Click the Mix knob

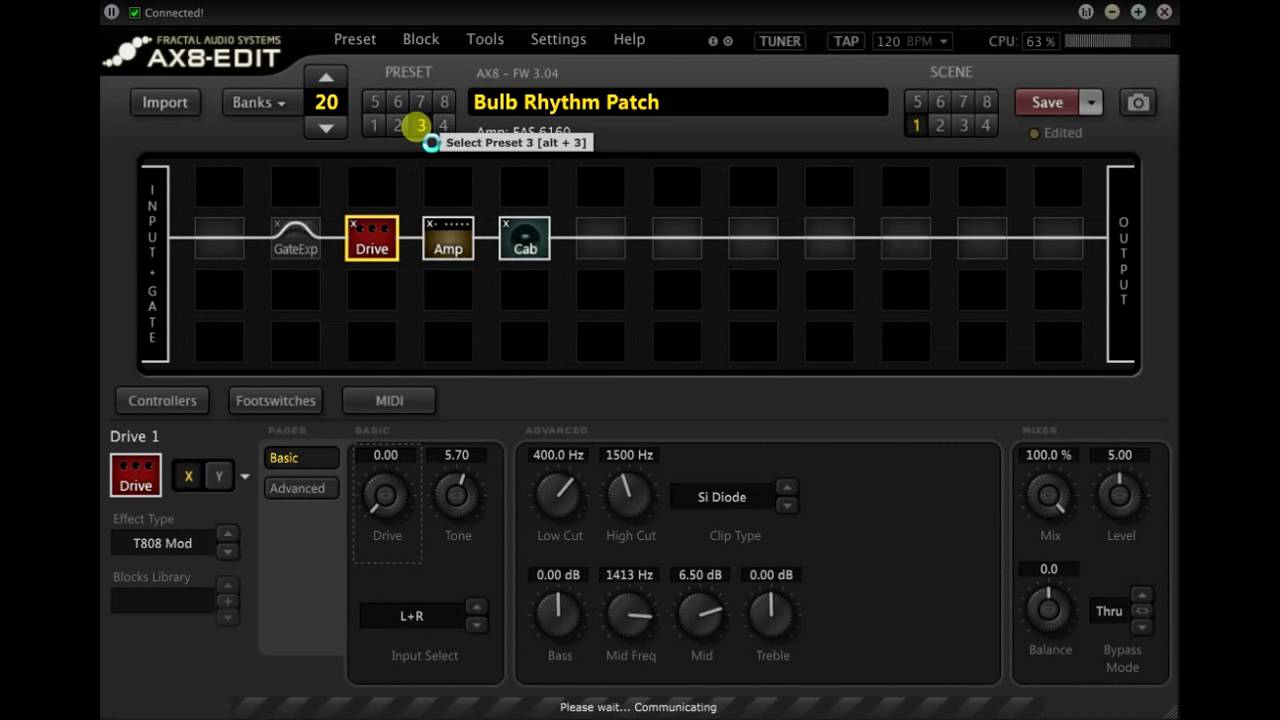pos(1049,495)
